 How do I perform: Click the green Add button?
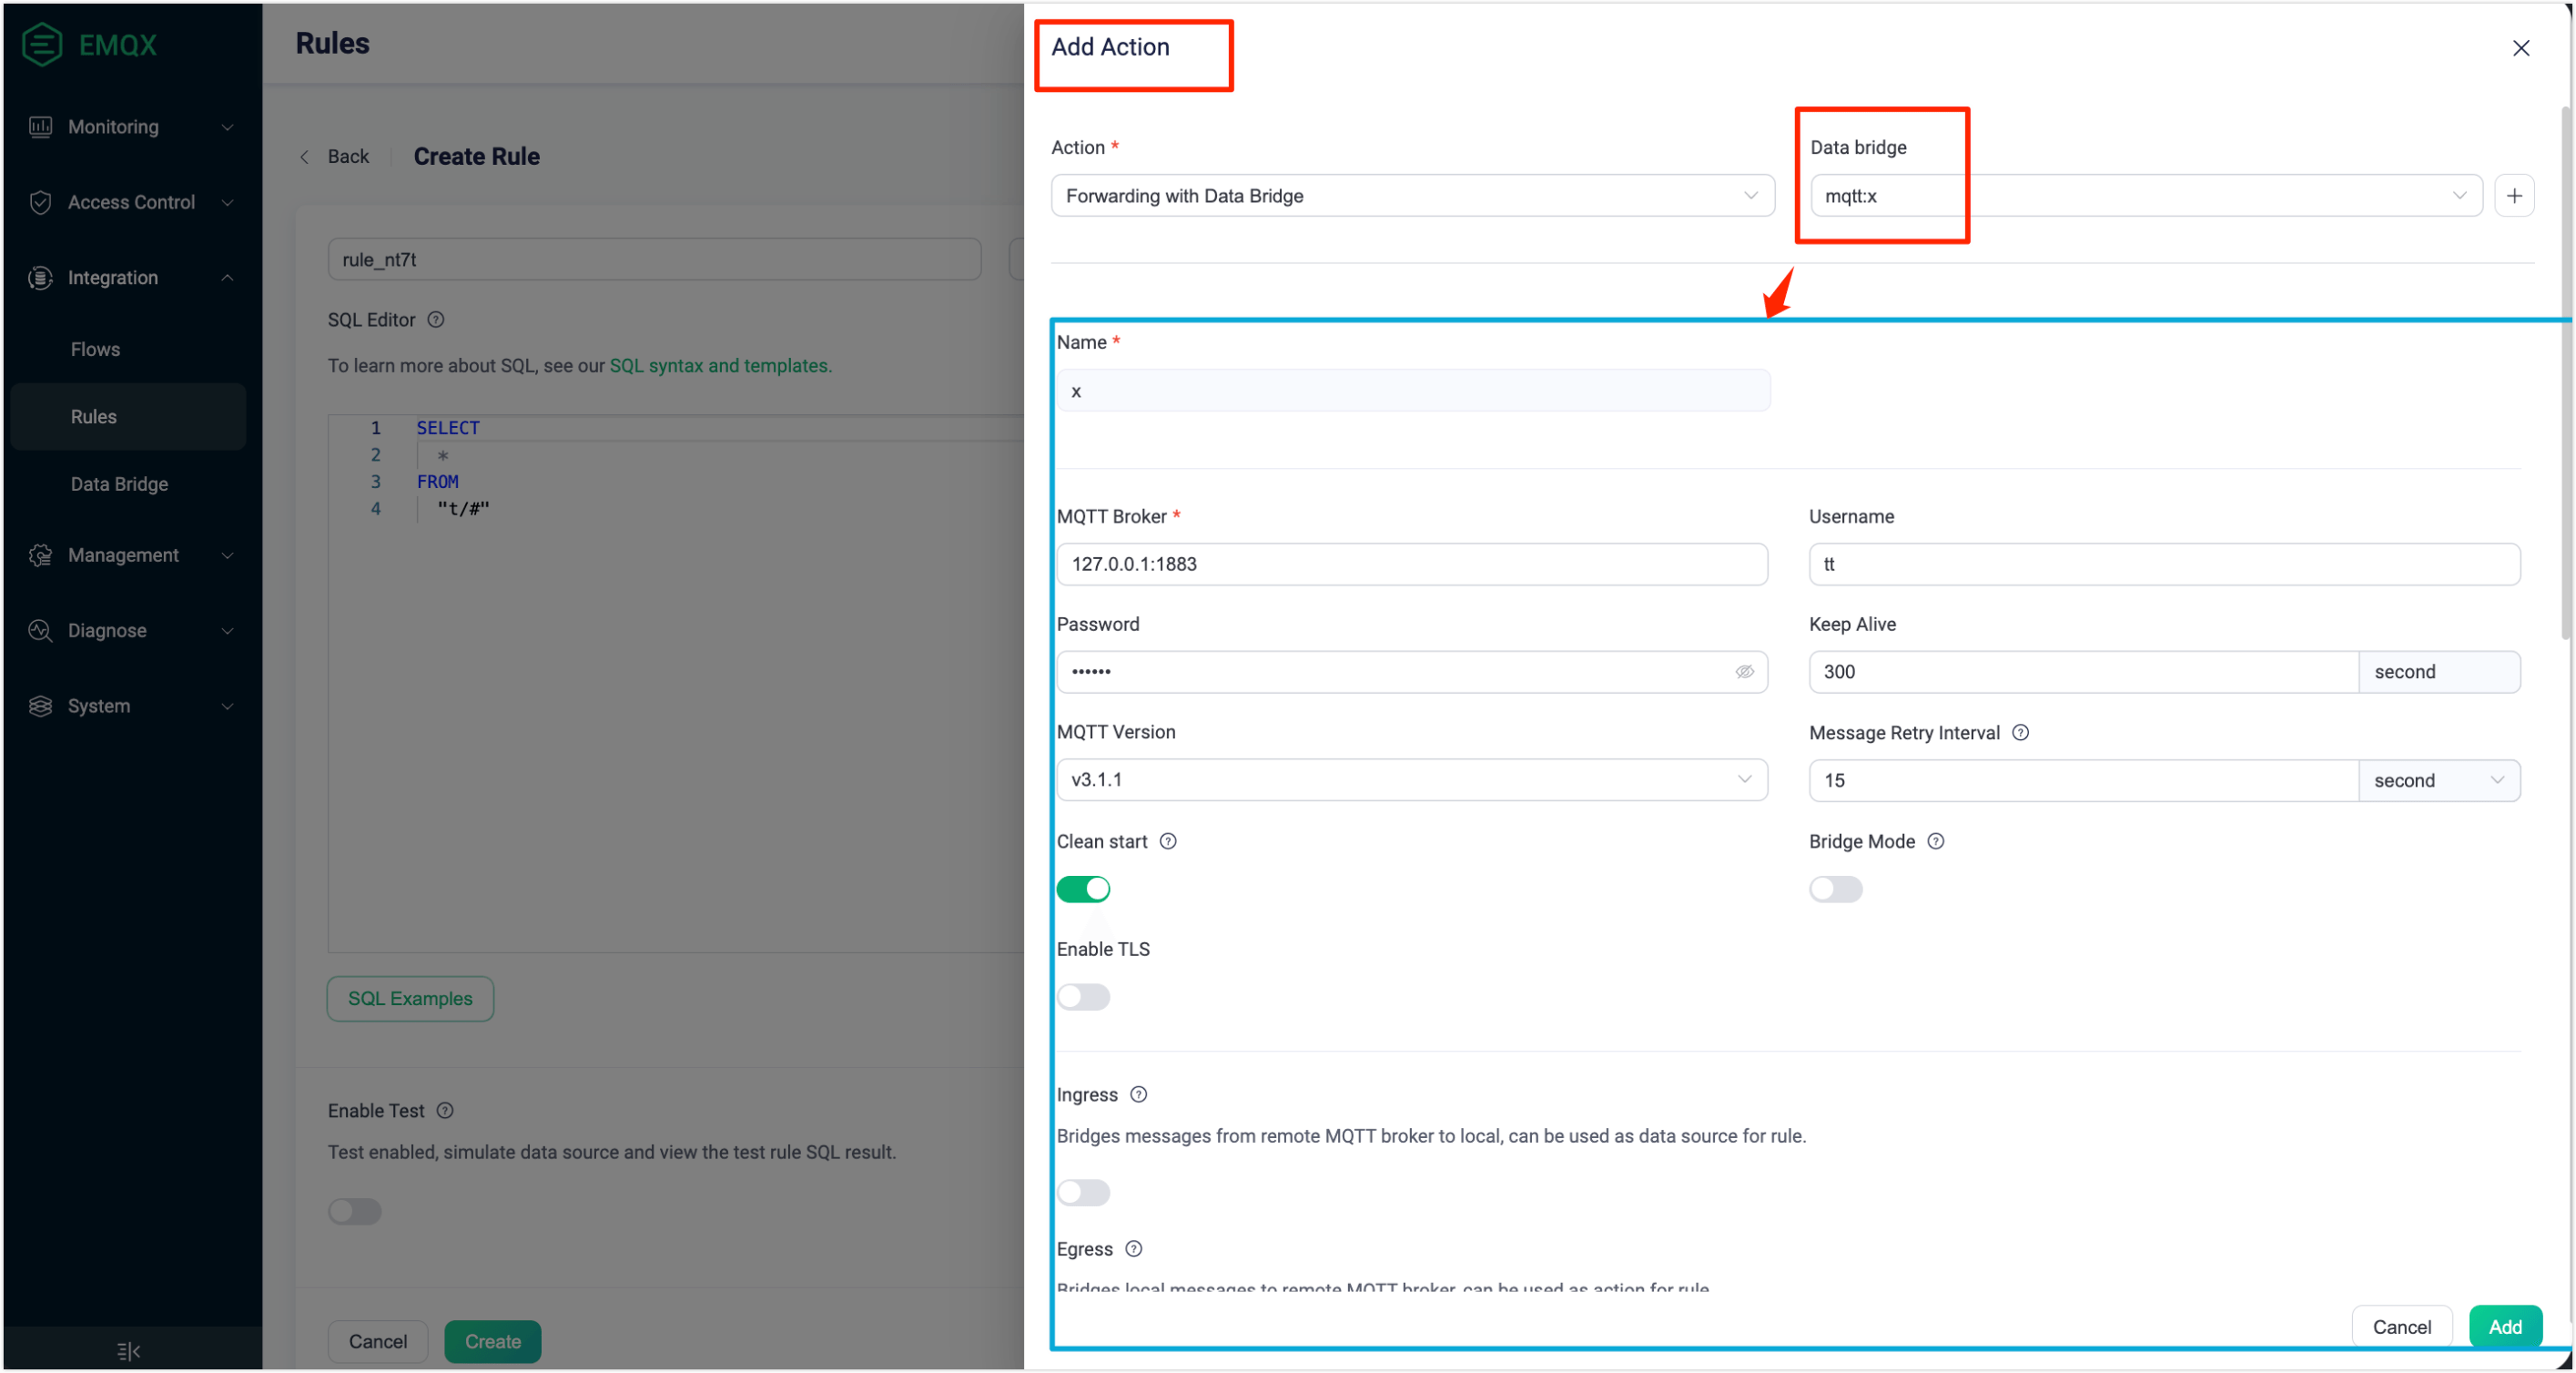2504,1327
